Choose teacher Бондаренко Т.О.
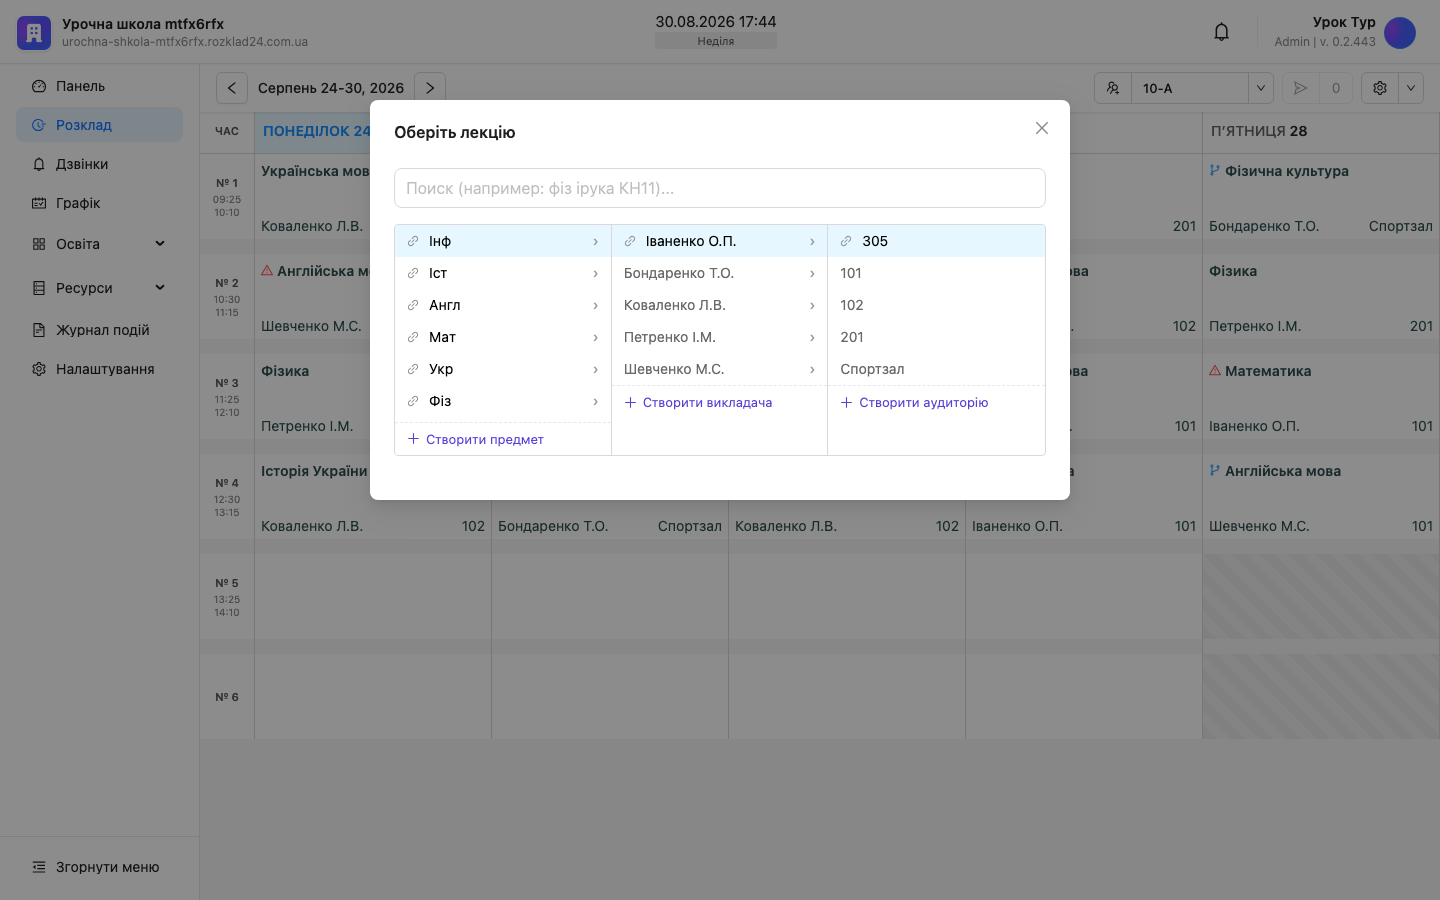Image resolution: width=1440 pixels, height=900 pixels. click(719, 273)
